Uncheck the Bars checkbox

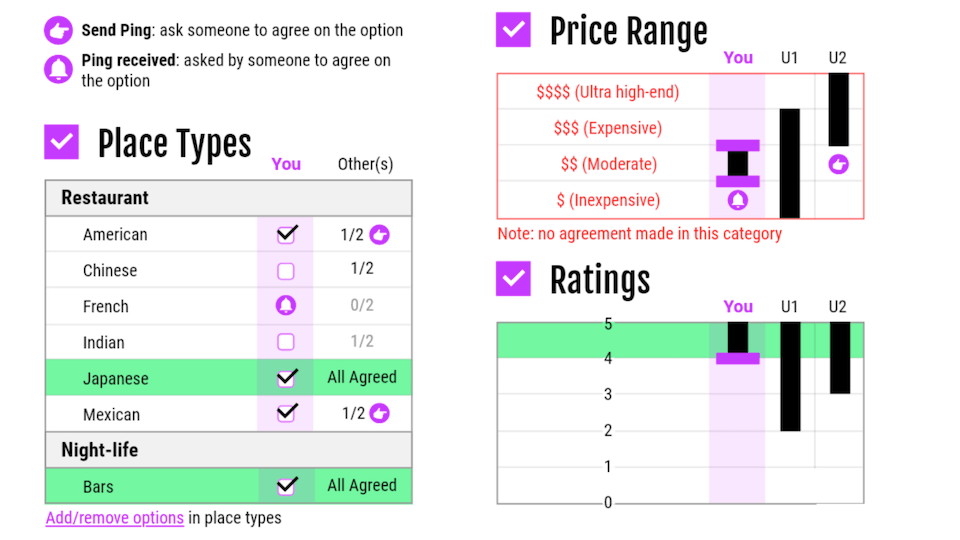pos(286,486)
